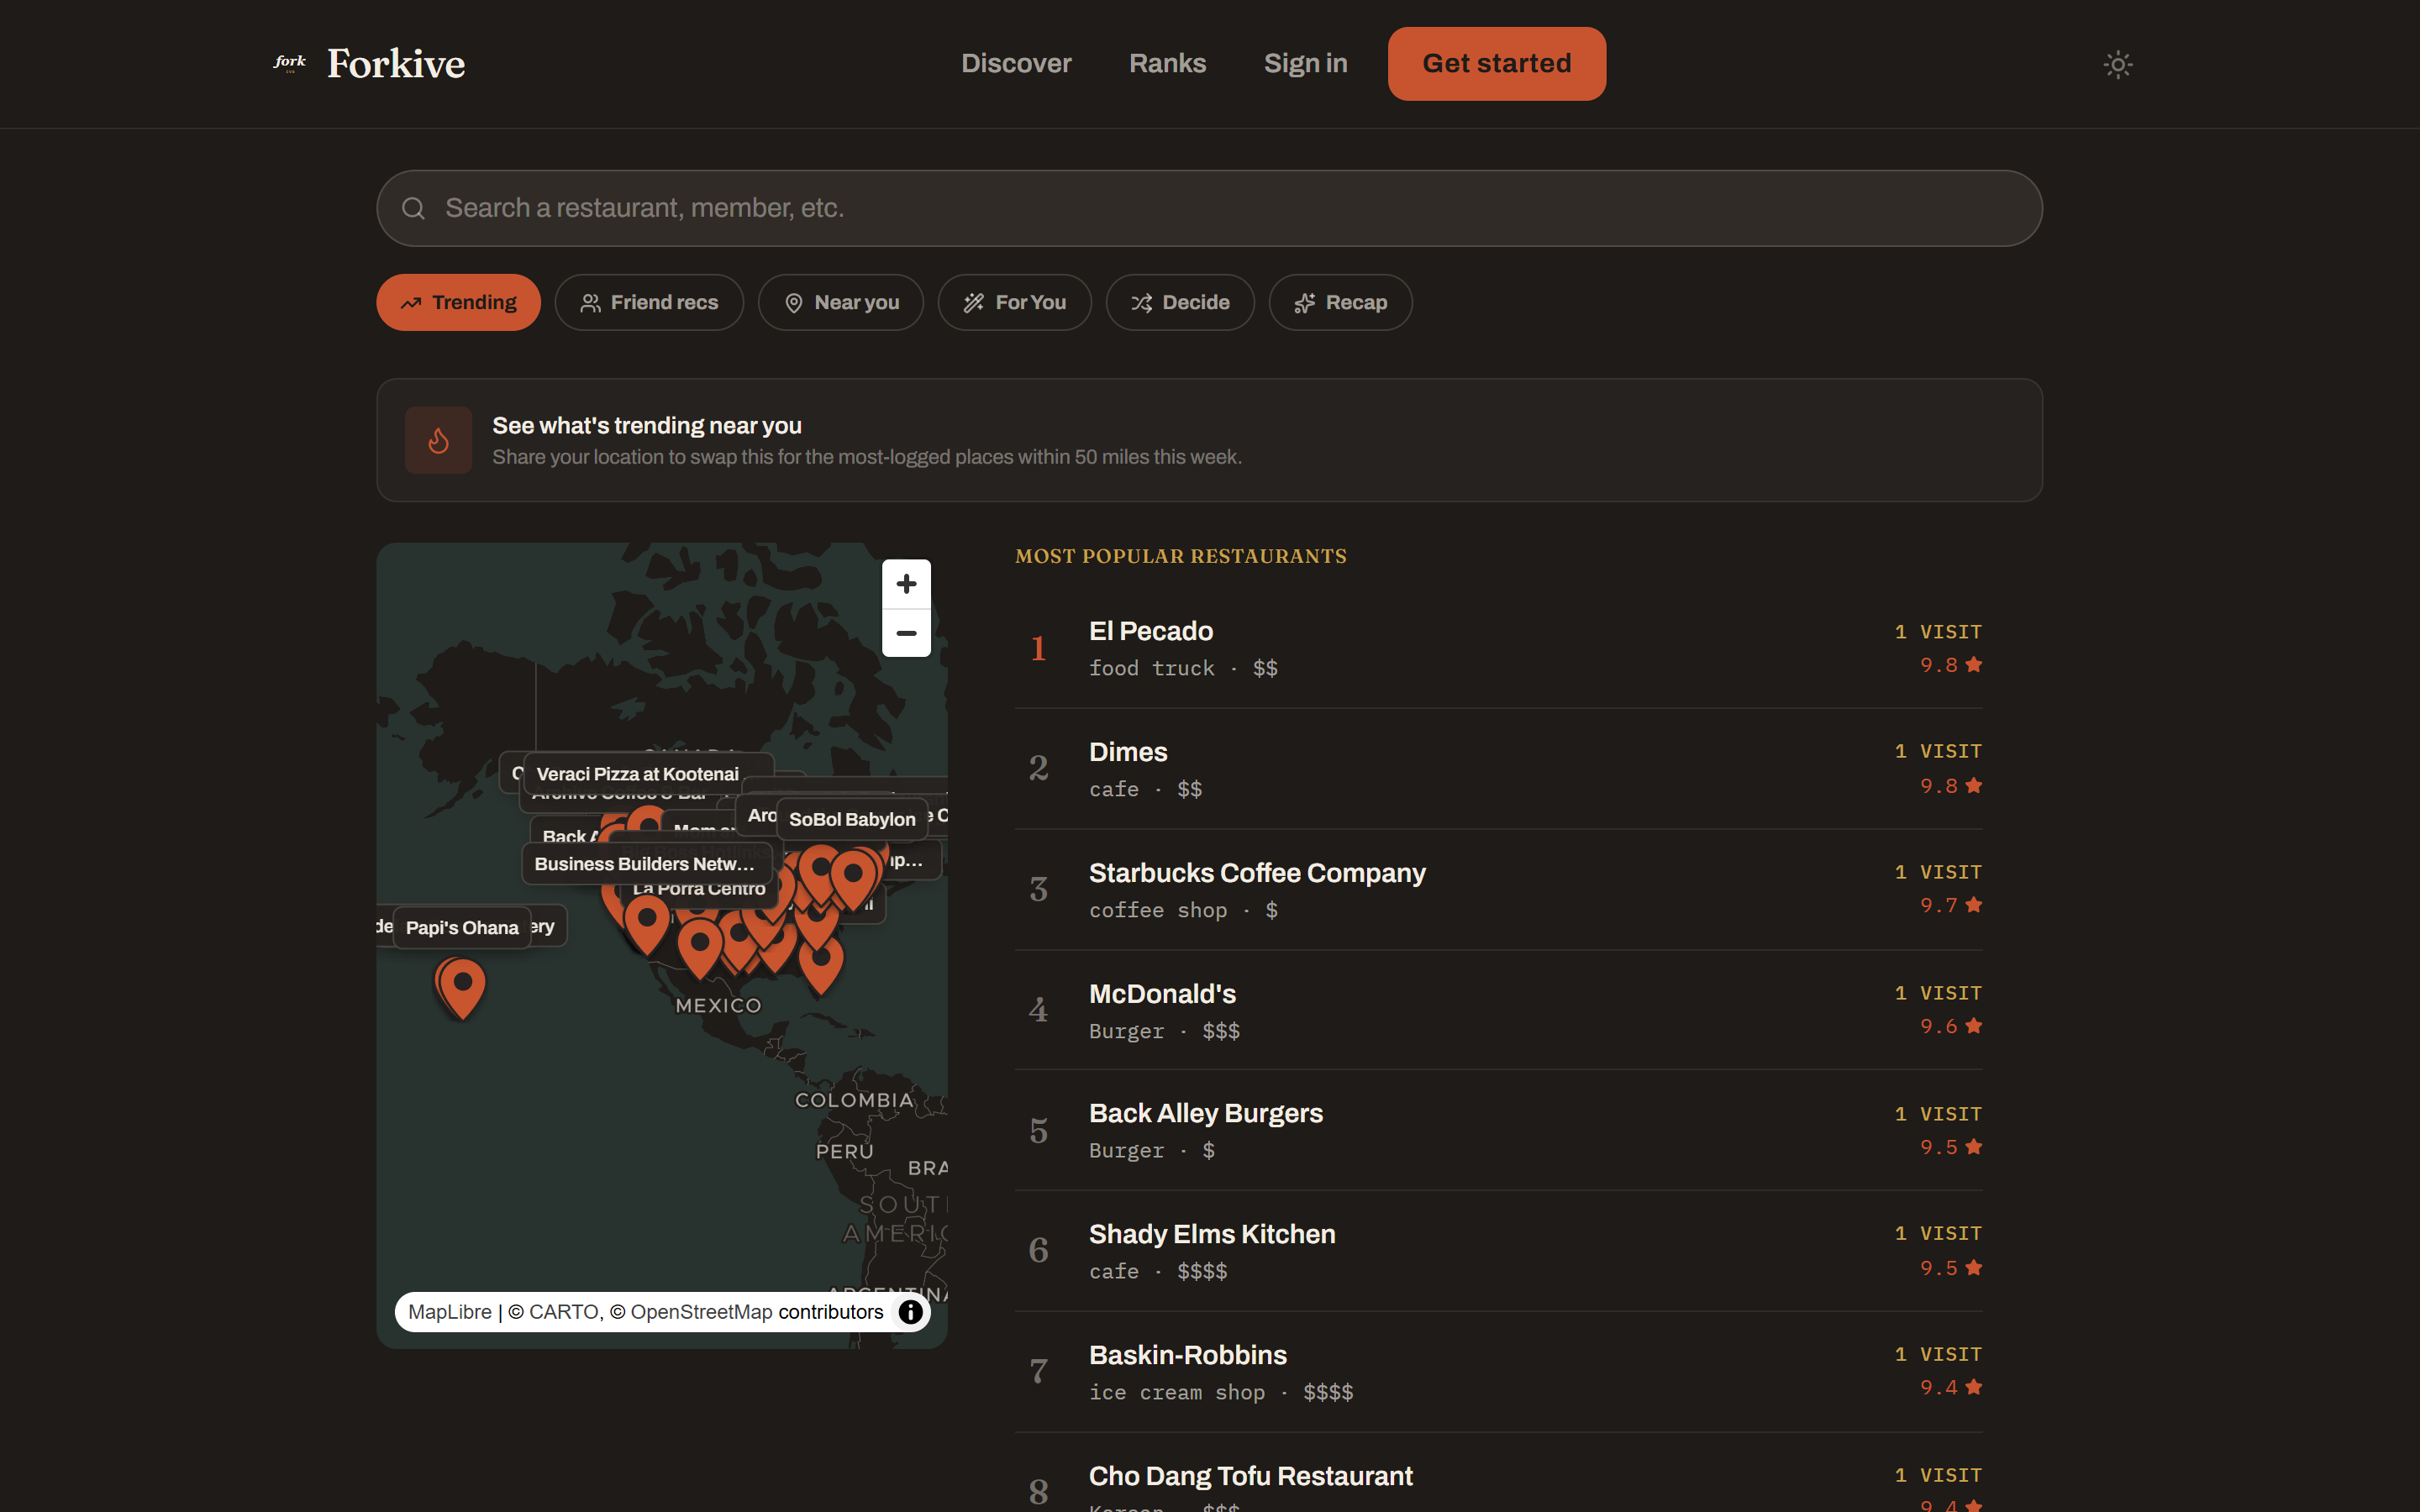Image resolution: width=2420 pixels, height=1512 pixels.
Task: Open the For You tab
Action: [x=1014, y=302]
